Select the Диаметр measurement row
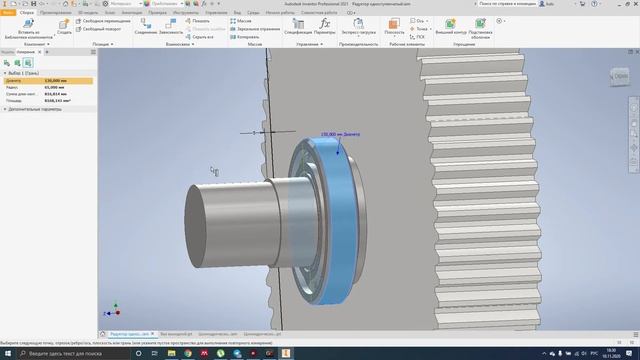The width and height of the screenshot is (640, 360). [x=48, y=81]
